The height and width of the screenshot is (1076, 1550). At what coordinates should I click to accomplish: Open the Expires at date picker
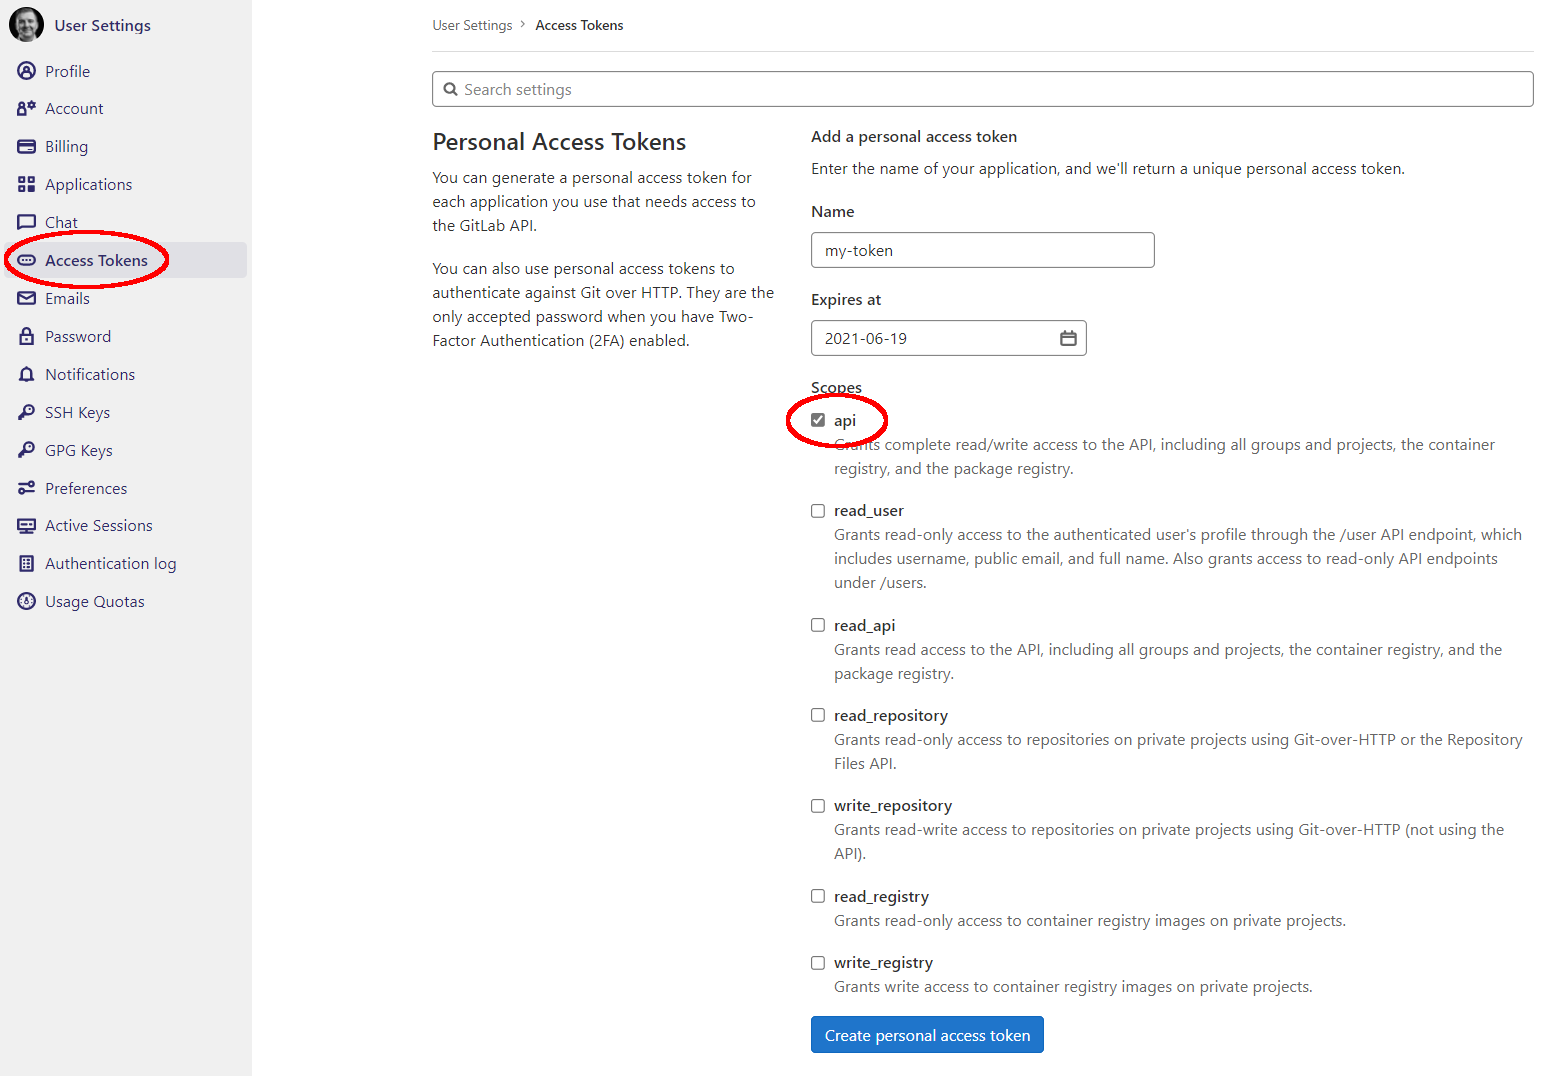(1066, 338)
